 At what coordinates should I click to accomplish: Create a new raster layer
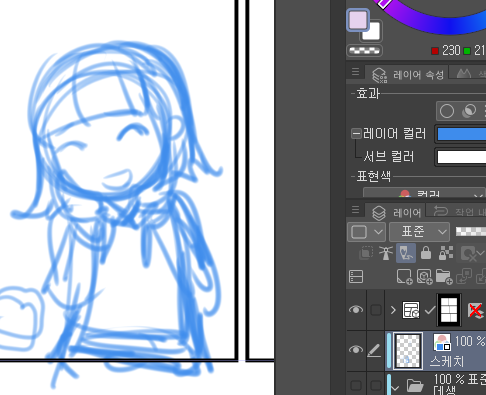click(404, 277)
